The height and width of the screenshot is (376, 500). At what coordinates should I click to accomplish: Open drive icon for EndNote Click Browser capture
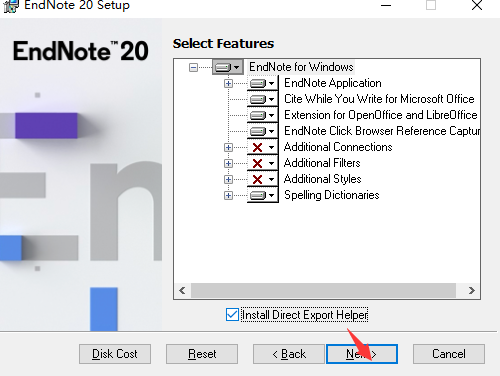pyautogui.click(x=262, y=131)
